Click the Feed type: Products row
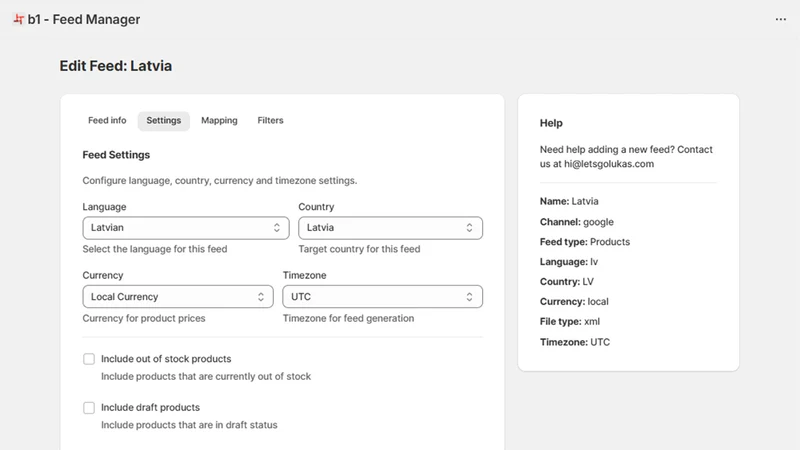800x450 pixels. (585, 242)
